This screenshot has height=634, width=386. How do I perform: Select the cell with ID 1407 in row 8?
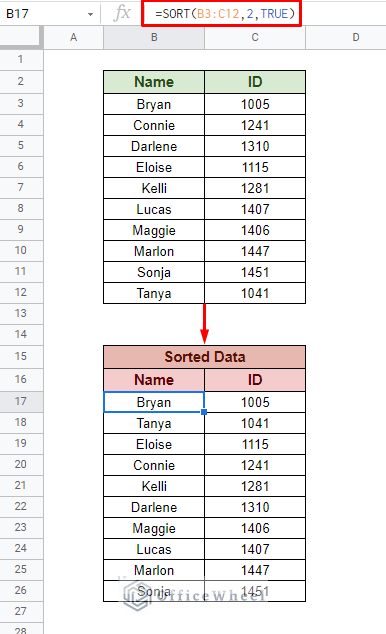[x=255, y=209]
